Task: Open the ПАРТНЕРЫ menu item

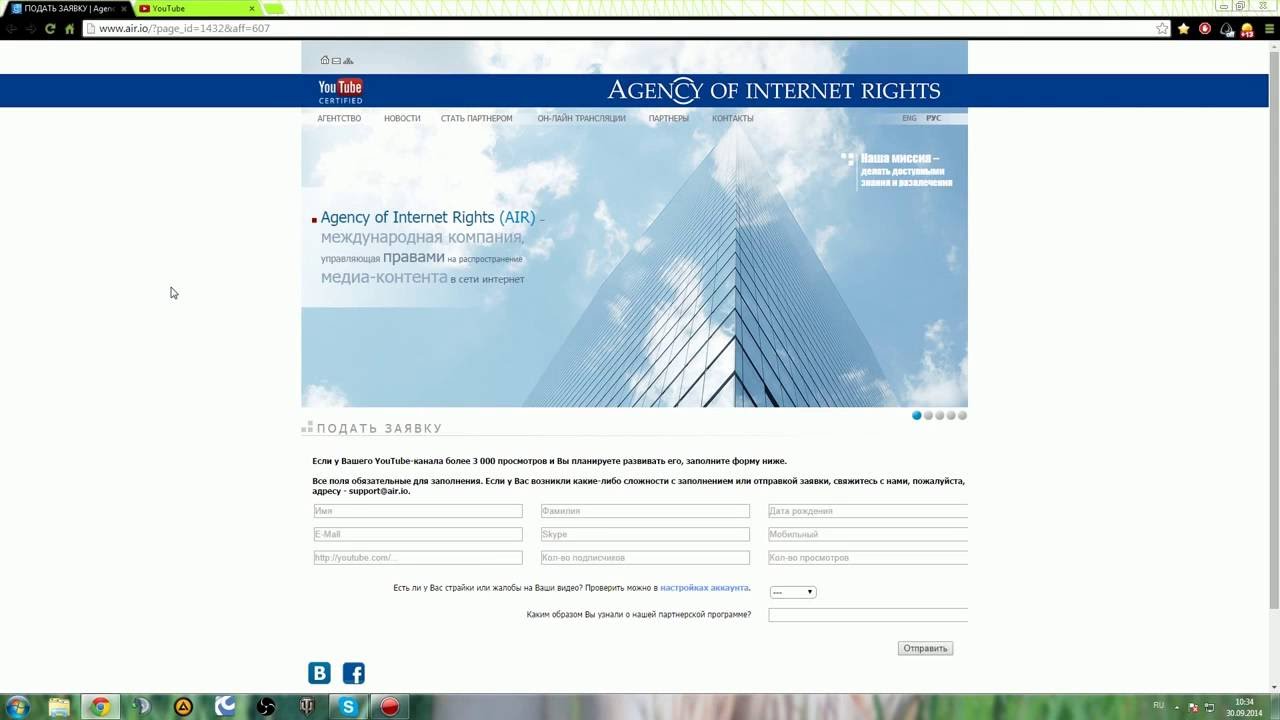Action: tap(668, 118)
